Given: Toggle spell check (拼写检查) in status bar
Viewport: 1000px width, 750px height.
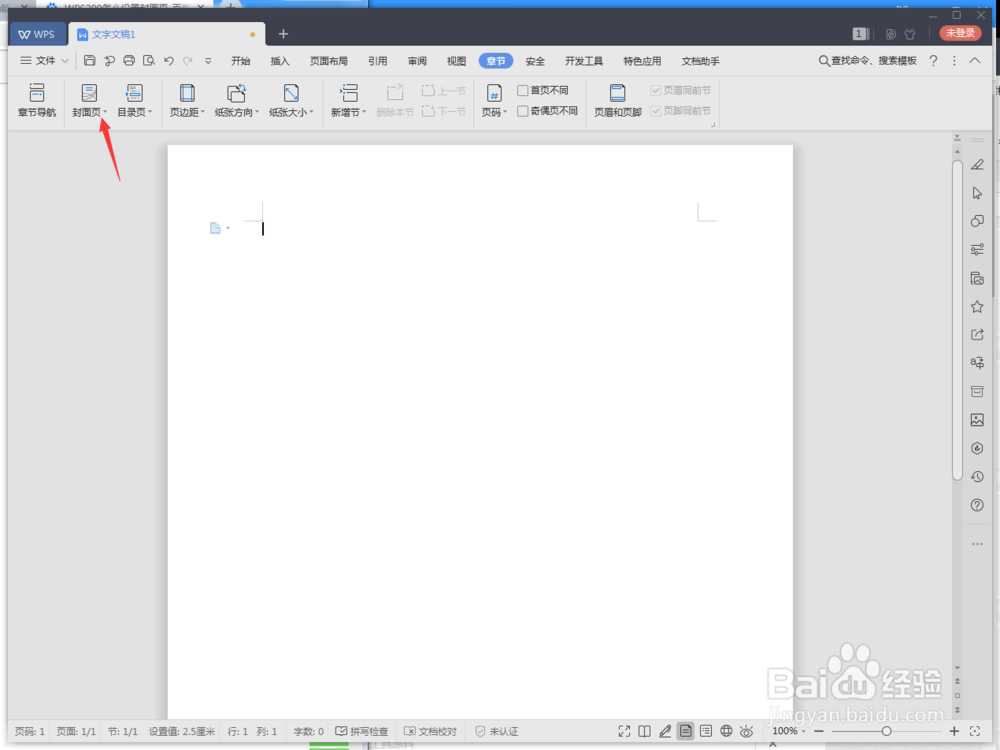Looking at the screenshot, I should click(362, 731).
